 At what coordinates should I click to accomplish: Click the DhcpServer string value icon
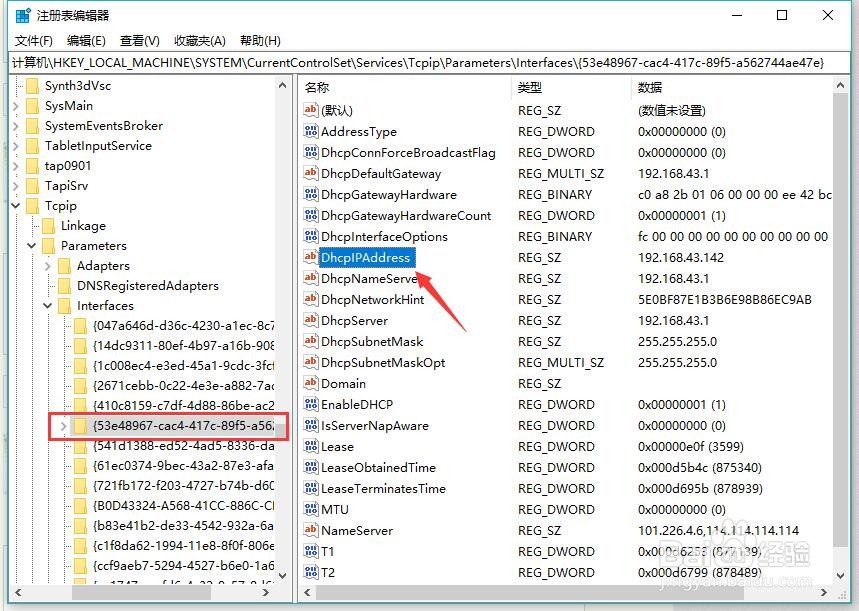[311, 320]
